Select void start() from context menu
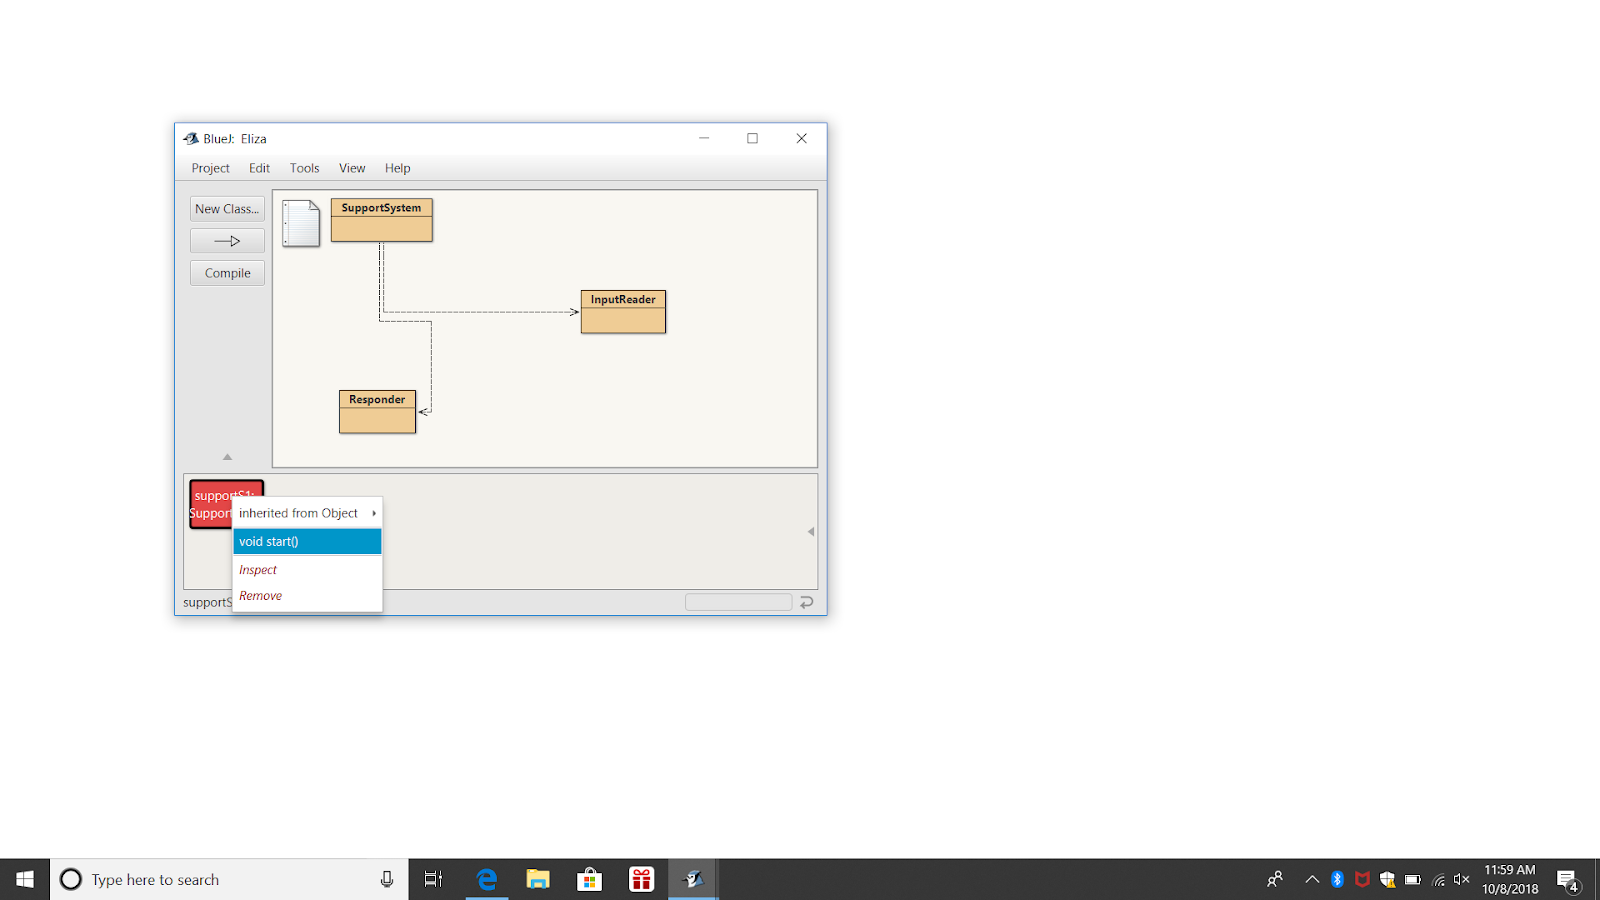This screenshot has height=900, width=1600. (307, 541)
